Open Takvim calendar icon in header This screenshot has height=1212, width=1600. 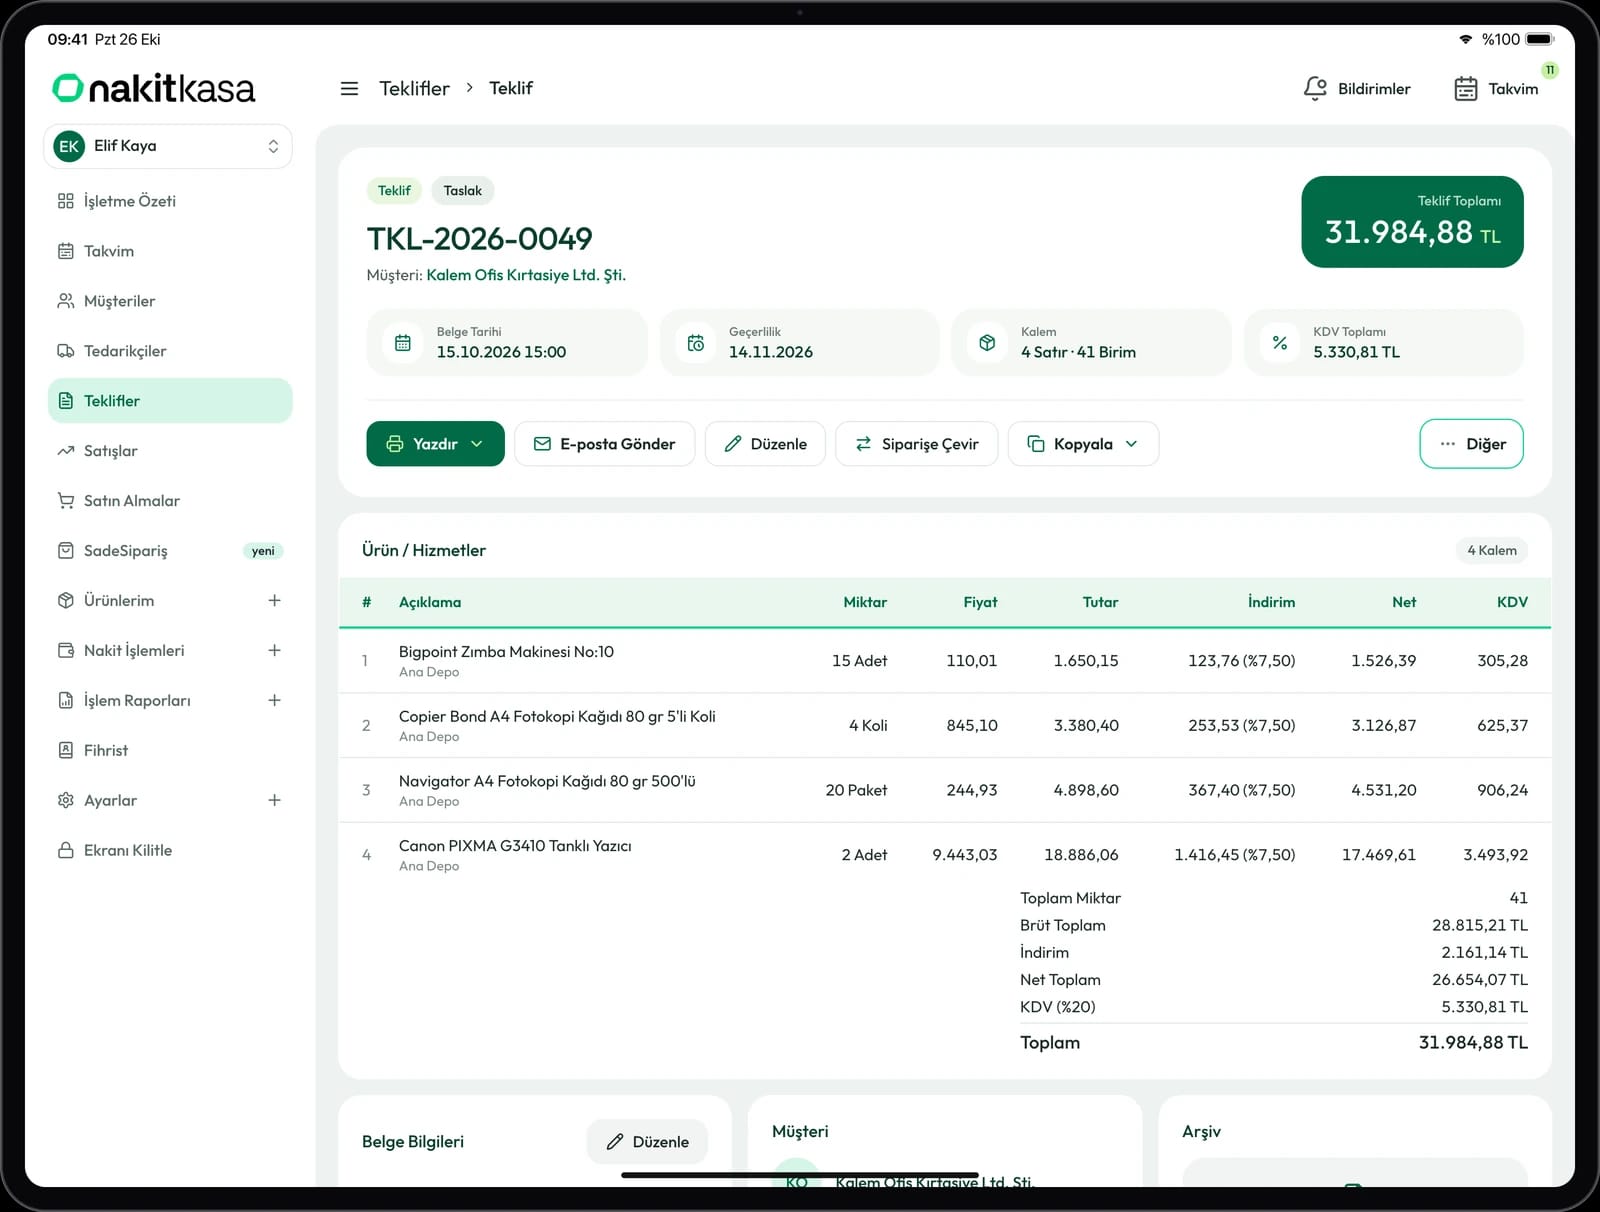pos(1465,89)
